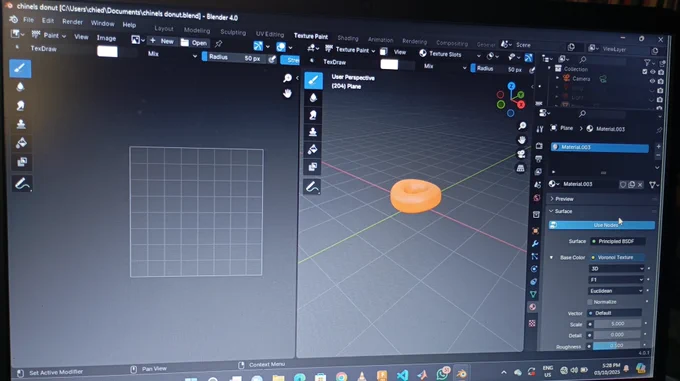680x381 pixels.
Task: Select the Draw brush in 3D viewport toolbar
Action: tap(314, 81)
